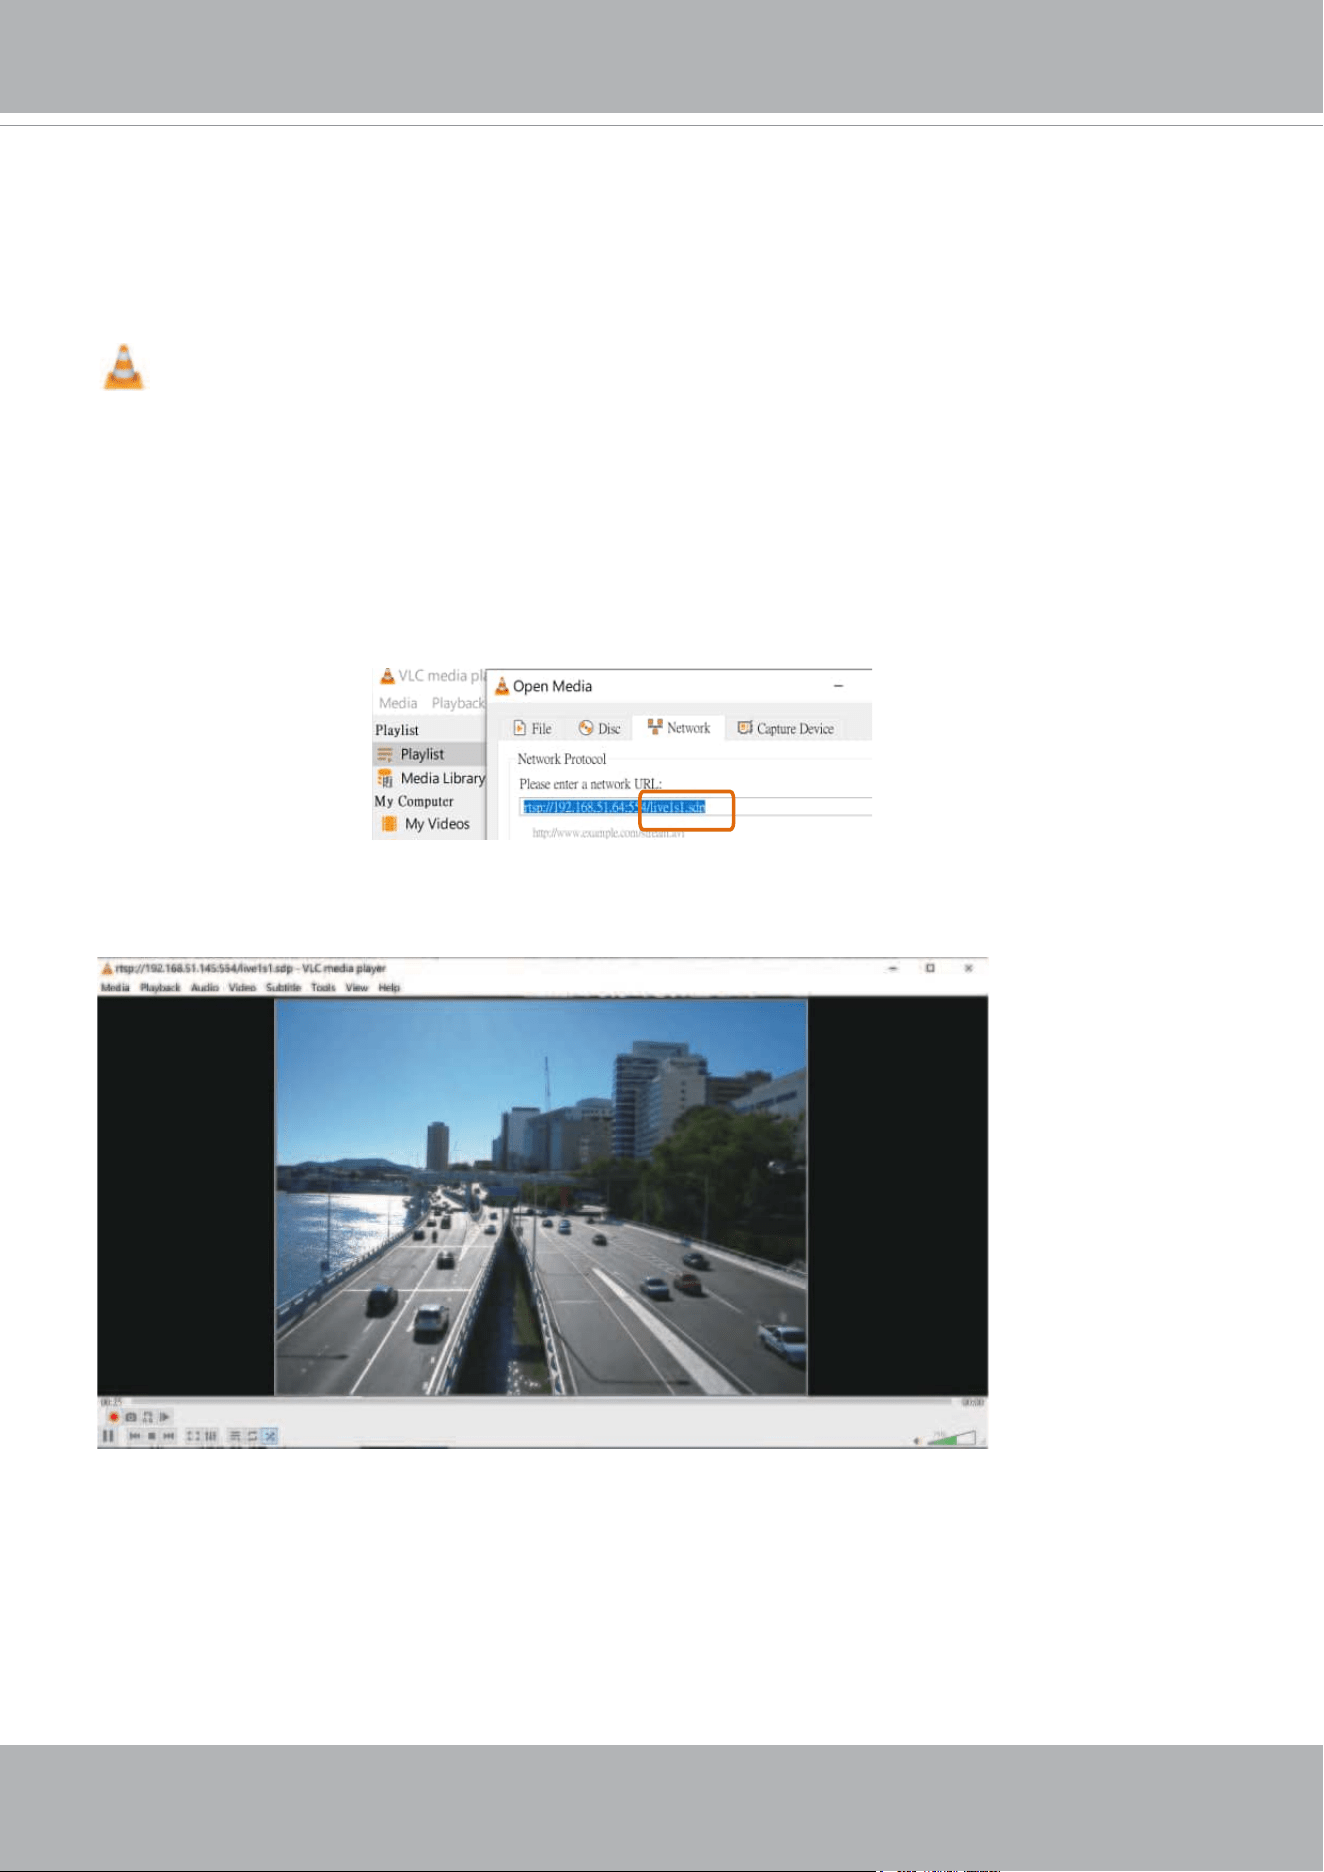
Task: Adjust the green volume slider
Action: [x=952, y=1438]
